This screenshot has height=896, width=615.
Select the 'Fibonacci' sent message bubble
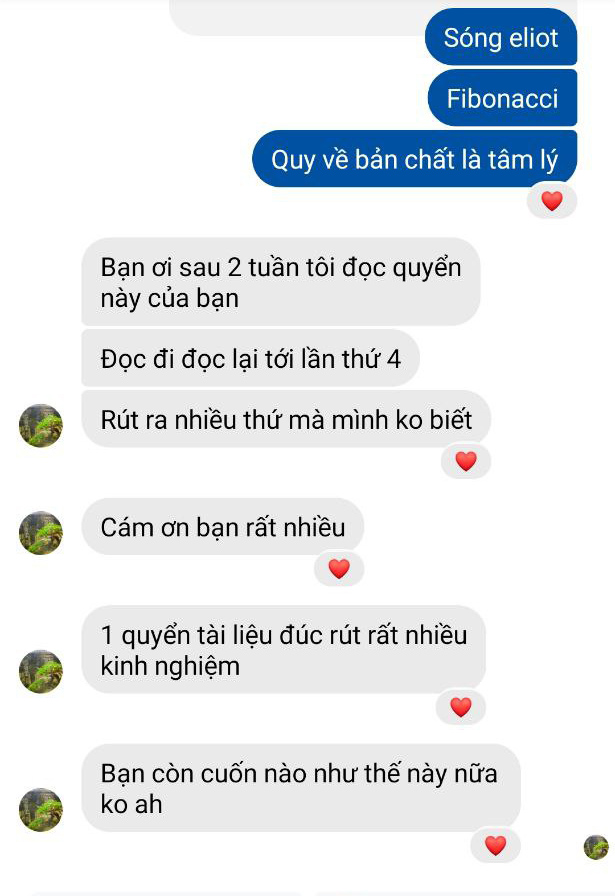coord(502,98)
